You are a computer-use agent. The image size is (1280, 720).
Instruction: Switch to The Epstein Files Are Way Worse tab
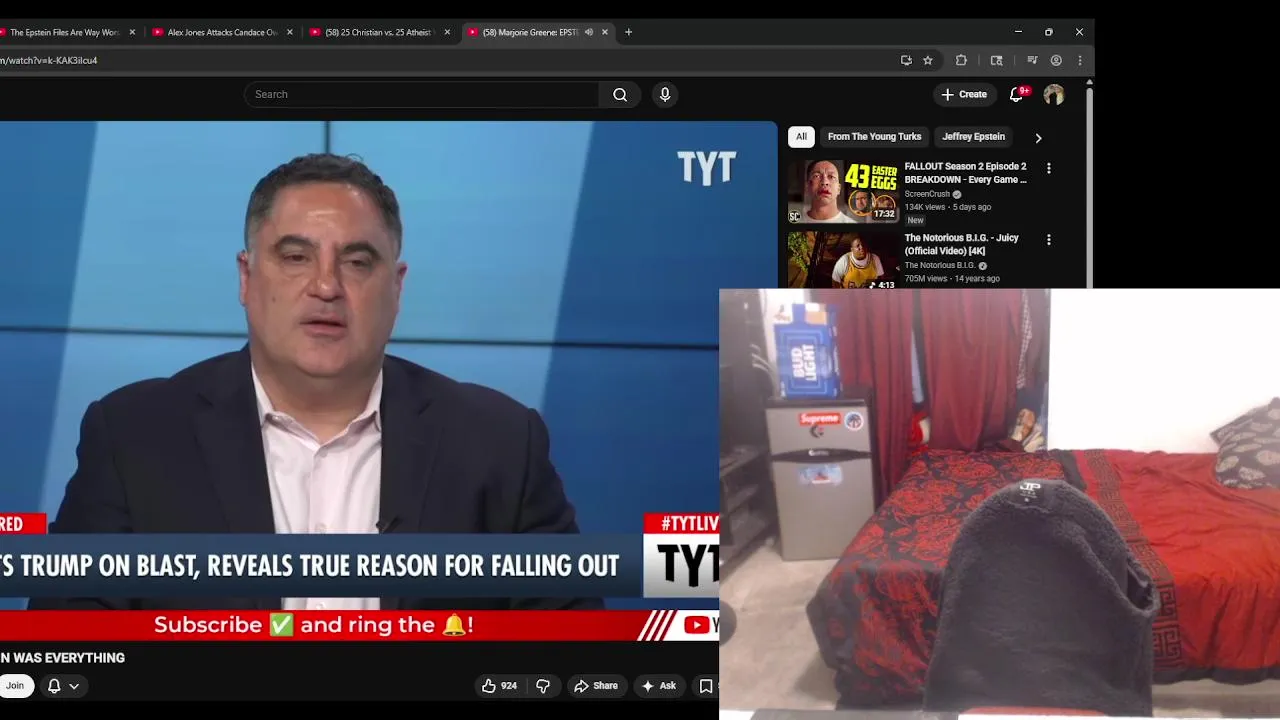tap(64, 32)
